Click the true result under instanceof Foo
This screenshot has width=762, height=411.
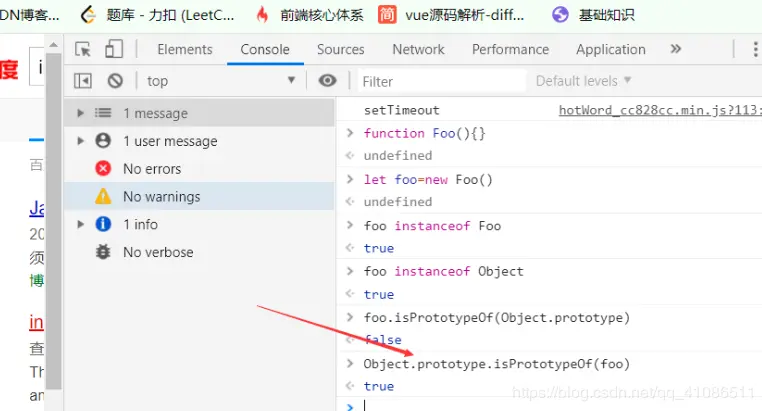(x=379, y=248)
